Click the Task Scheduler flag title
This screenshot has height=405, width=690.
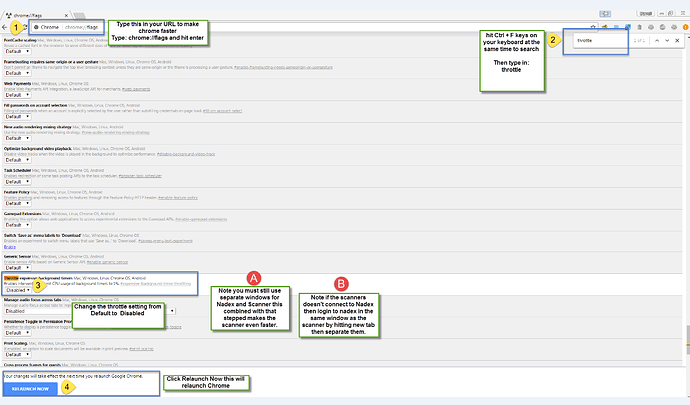tap(18, 170)
